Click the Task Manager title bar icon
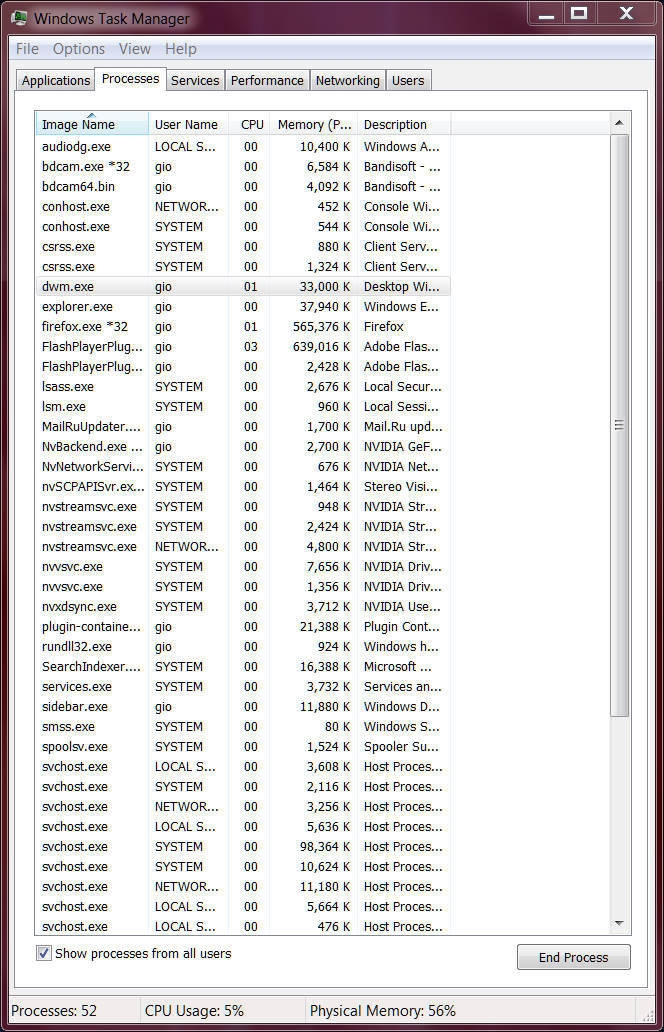Image resolution: width=664 pixels, height=1032 pixels. pos(19,18)
